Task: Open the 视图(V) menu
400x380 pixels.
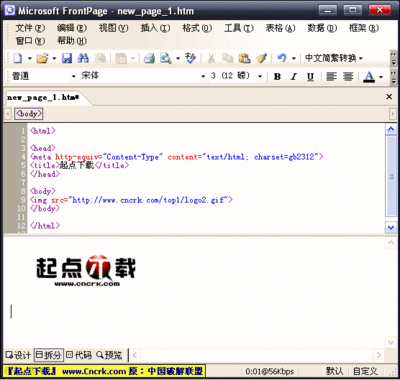Action: (113, 28)
